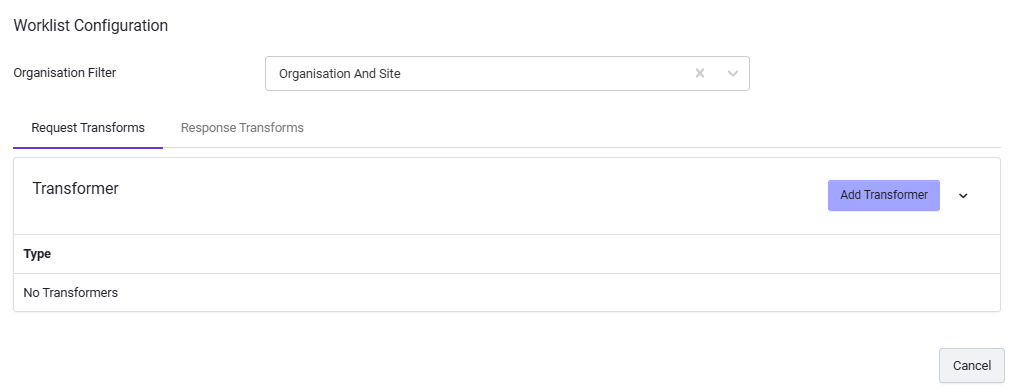Cancel the Worklist Configuration dialog

click(972, 366)
